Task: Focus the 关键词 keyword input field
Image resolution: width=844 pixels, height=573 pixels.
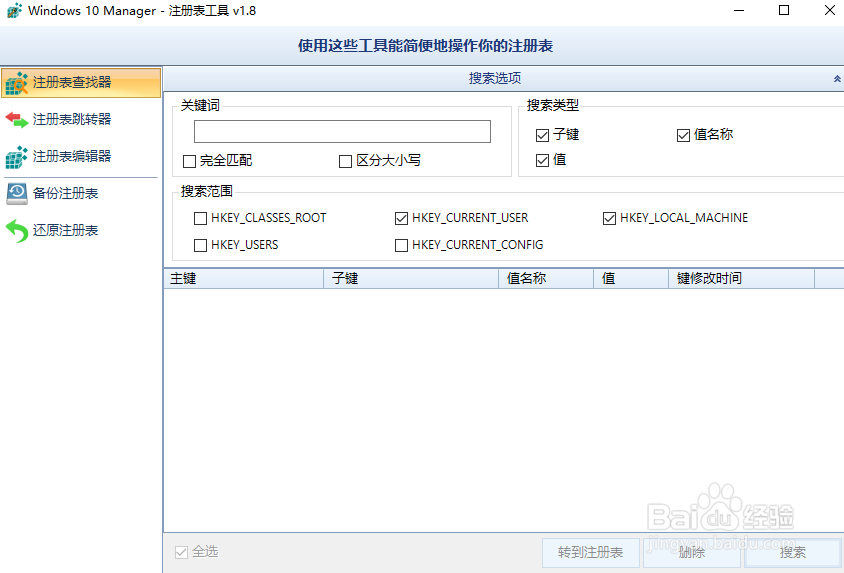Action: tap(342, 131)
